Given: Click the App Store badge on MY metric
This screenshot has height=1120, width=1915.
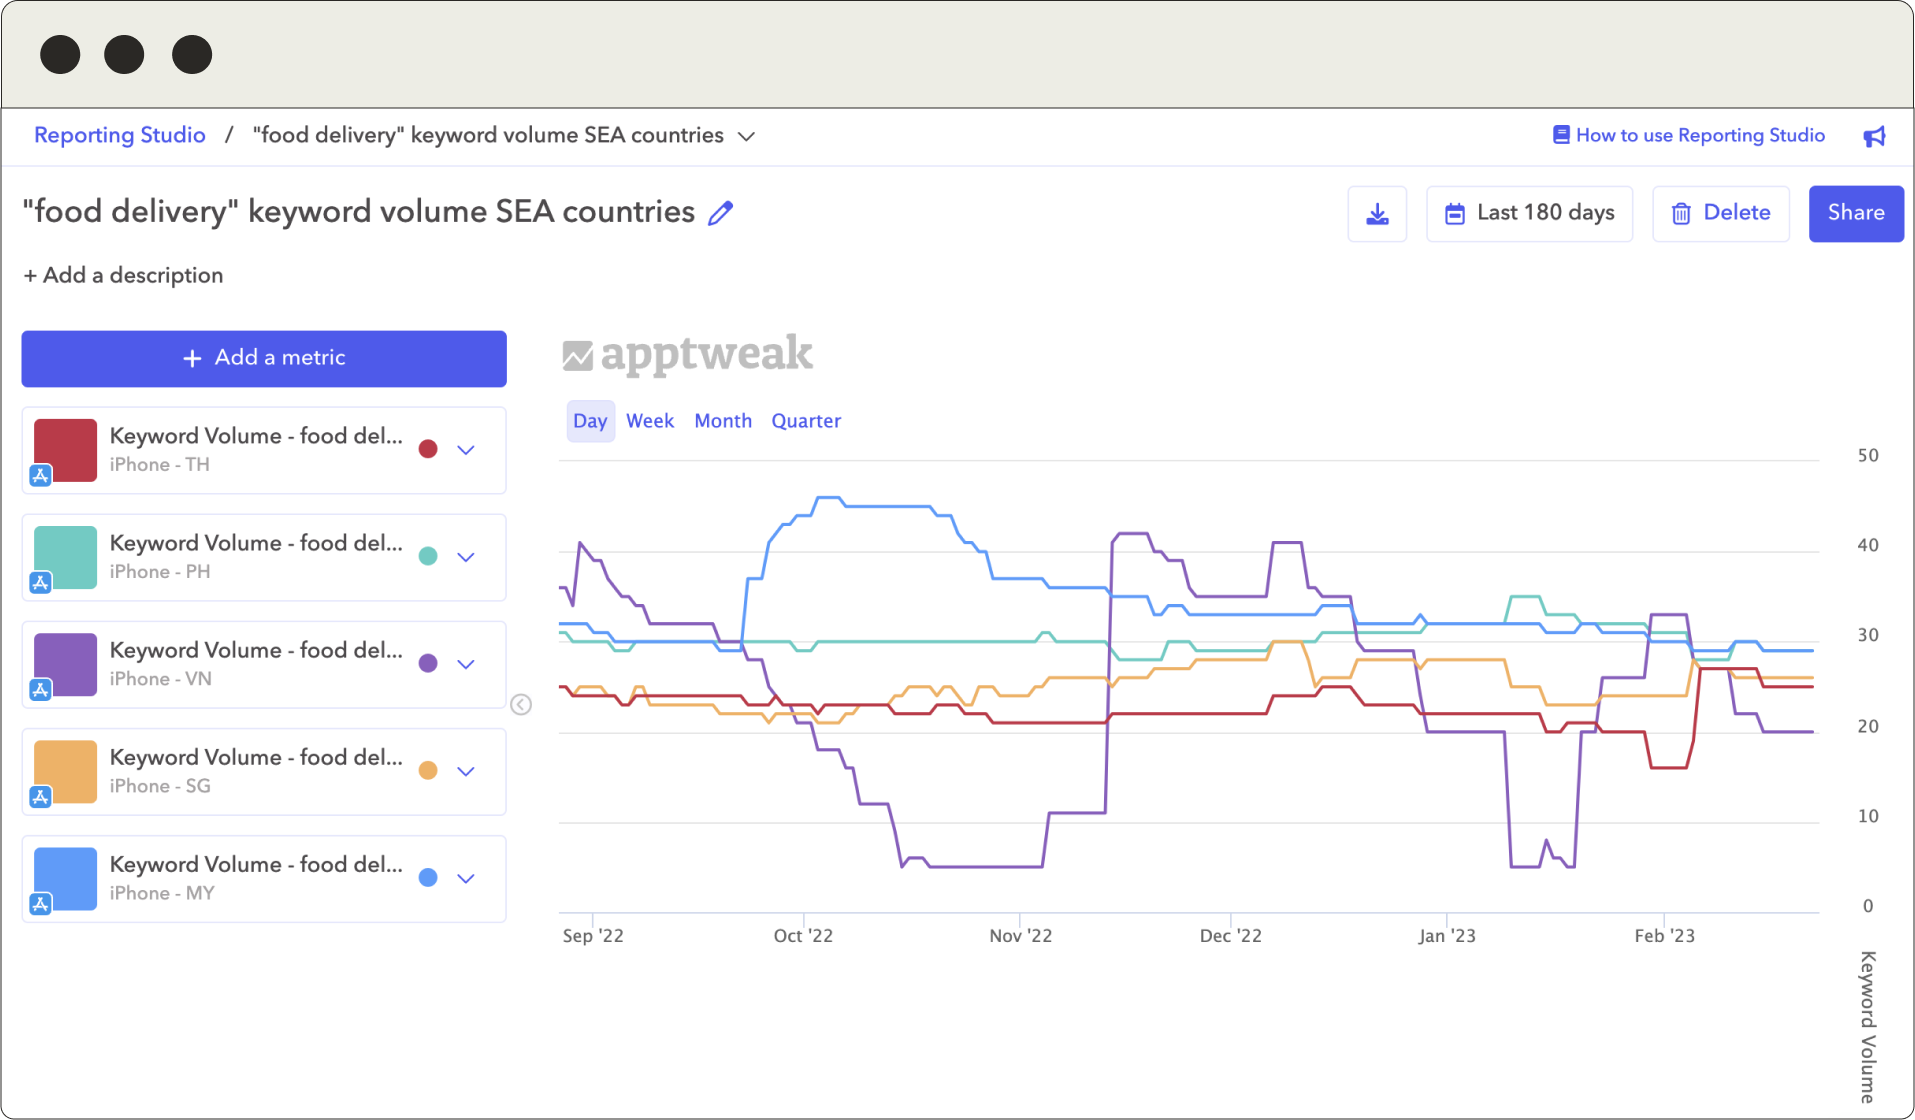Looking at the screenshot, I should [x=40, y=904].
